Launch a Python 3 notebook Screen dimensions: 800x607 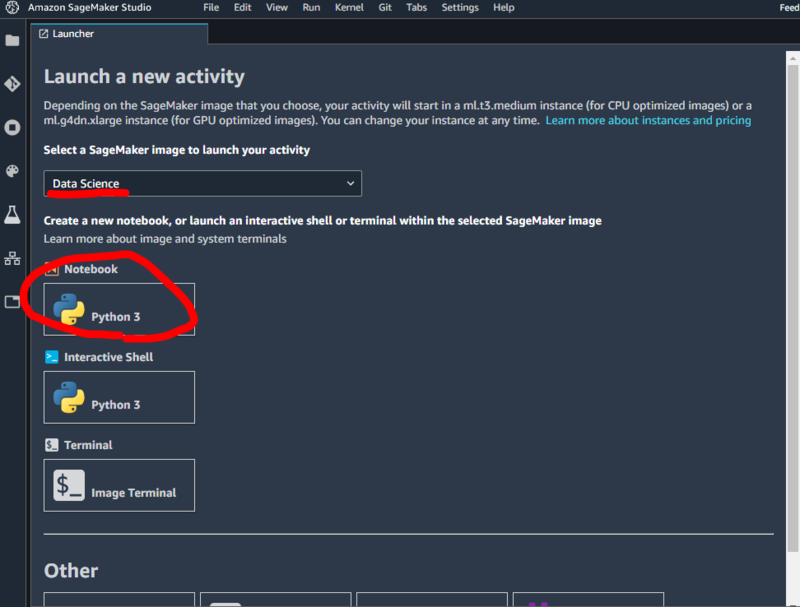(x=119, y=309)
